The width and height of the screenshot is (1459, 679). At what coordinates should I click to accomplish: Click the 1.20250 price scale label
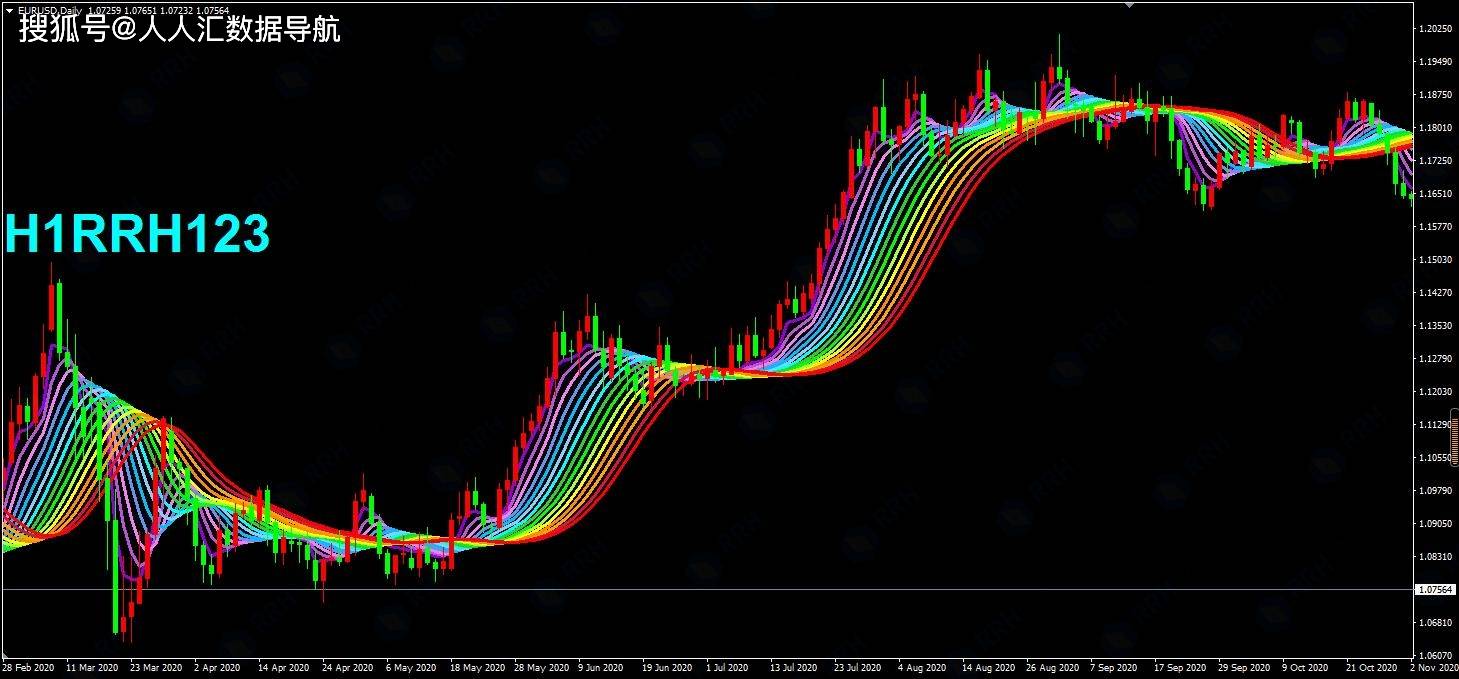[x=1435, y=29]
